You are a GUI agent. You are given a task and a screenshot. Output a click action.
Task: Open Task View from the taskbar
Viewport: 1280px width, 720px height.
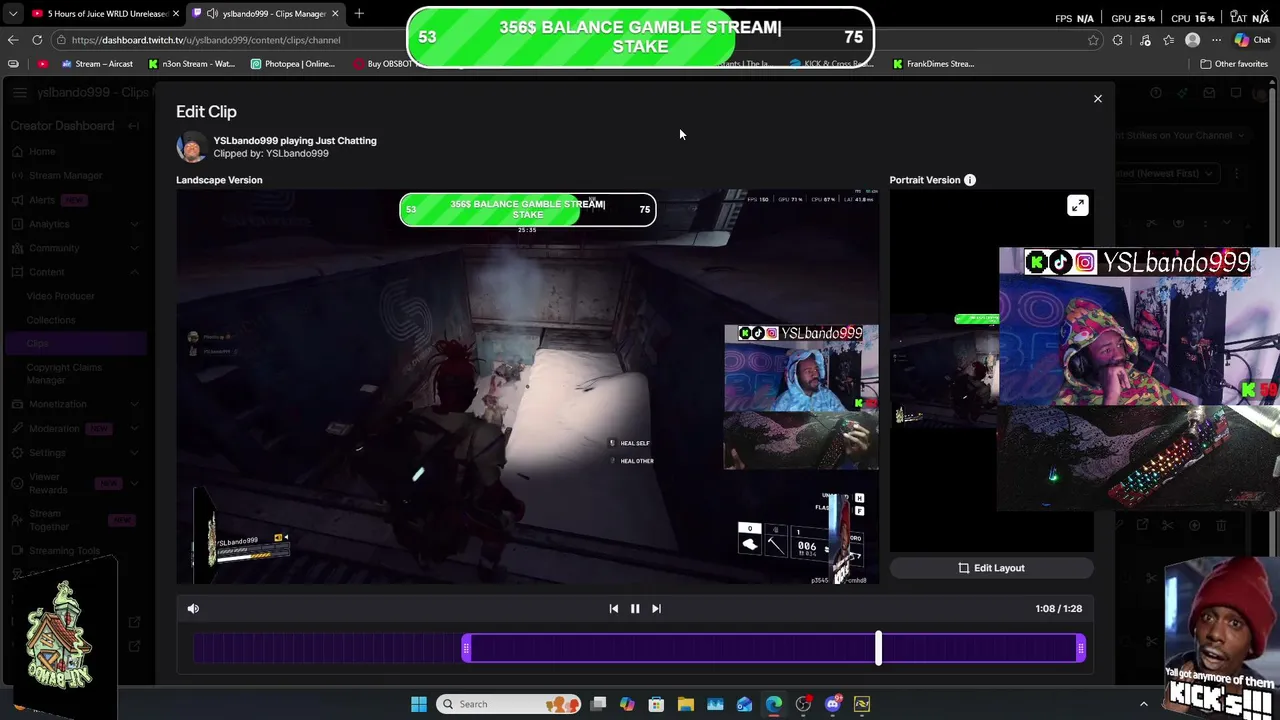(x=598, y=704)
